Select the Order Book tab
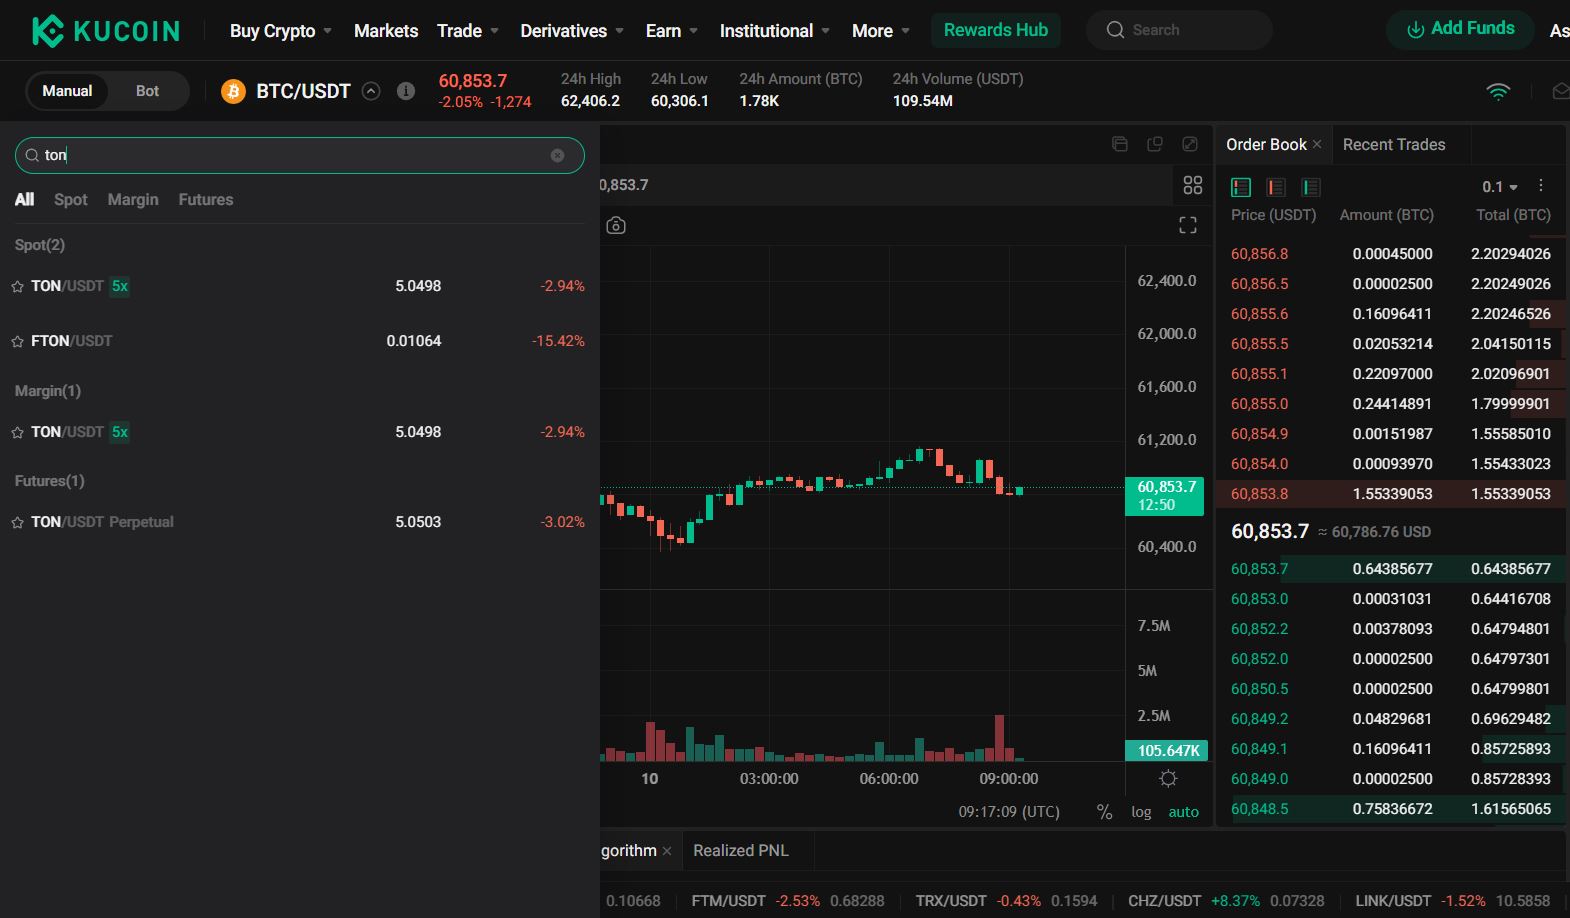Image resolution: width=1570 pixels, height=918 pixels. coord(1266,145)
